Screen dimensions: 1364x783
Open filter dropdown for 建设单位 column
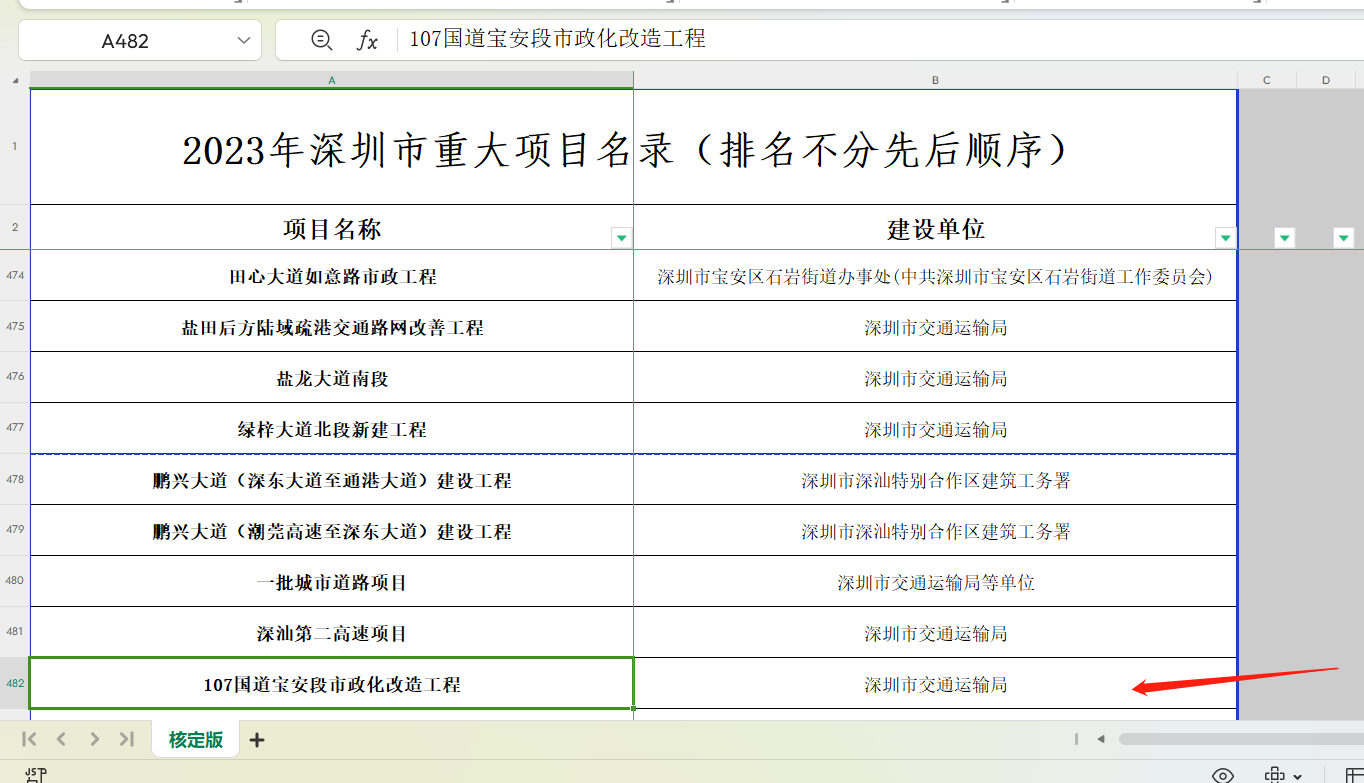coord(1225,238)
